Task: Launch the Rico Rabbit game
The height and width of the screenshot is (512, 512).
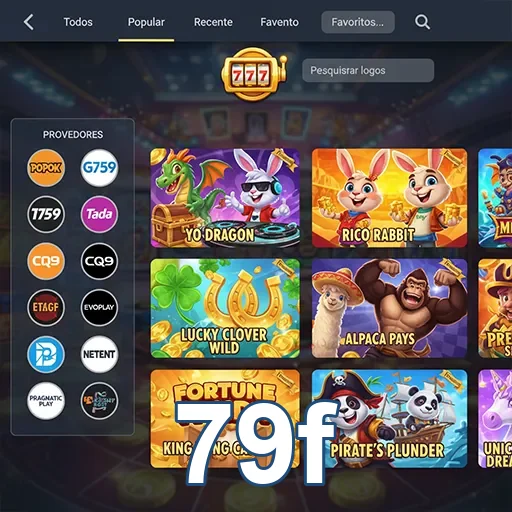Action: (x=389, y=198)
